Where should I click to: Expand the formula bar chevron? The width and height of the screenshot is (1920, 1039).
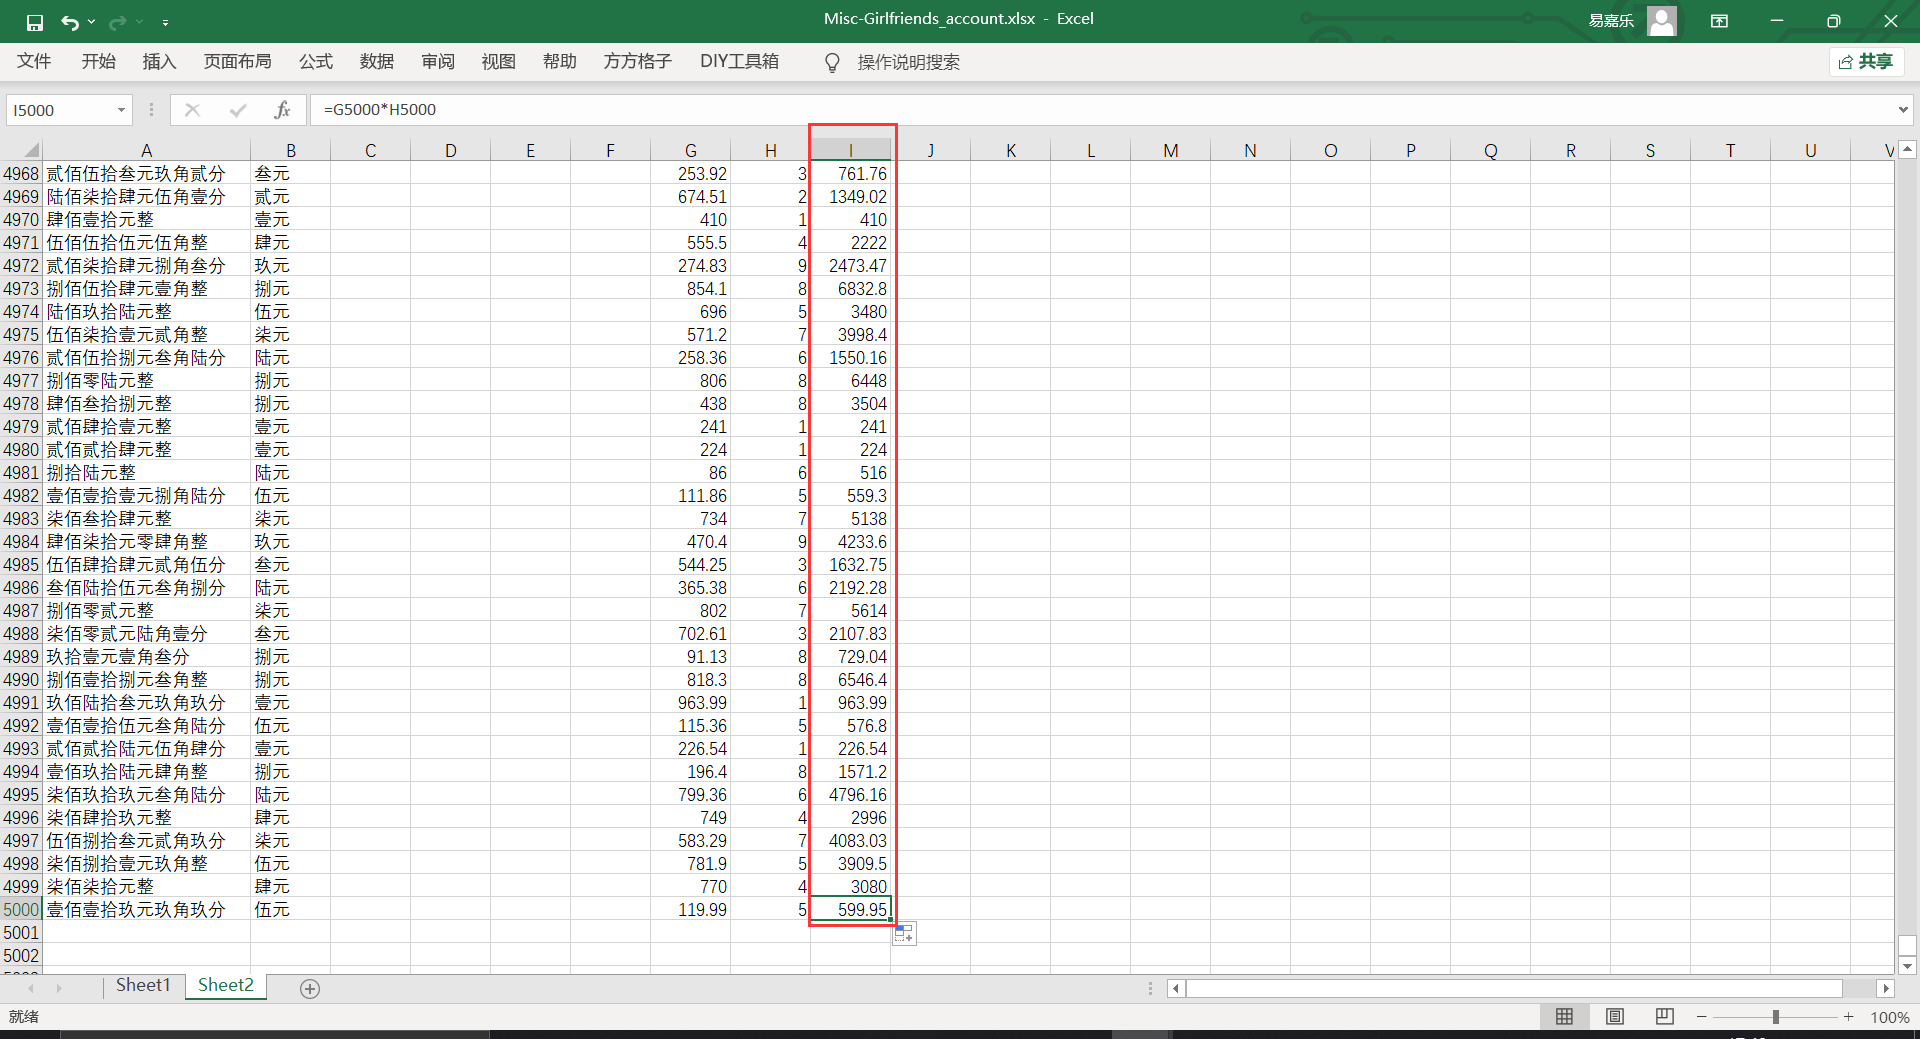[1903, 110]
